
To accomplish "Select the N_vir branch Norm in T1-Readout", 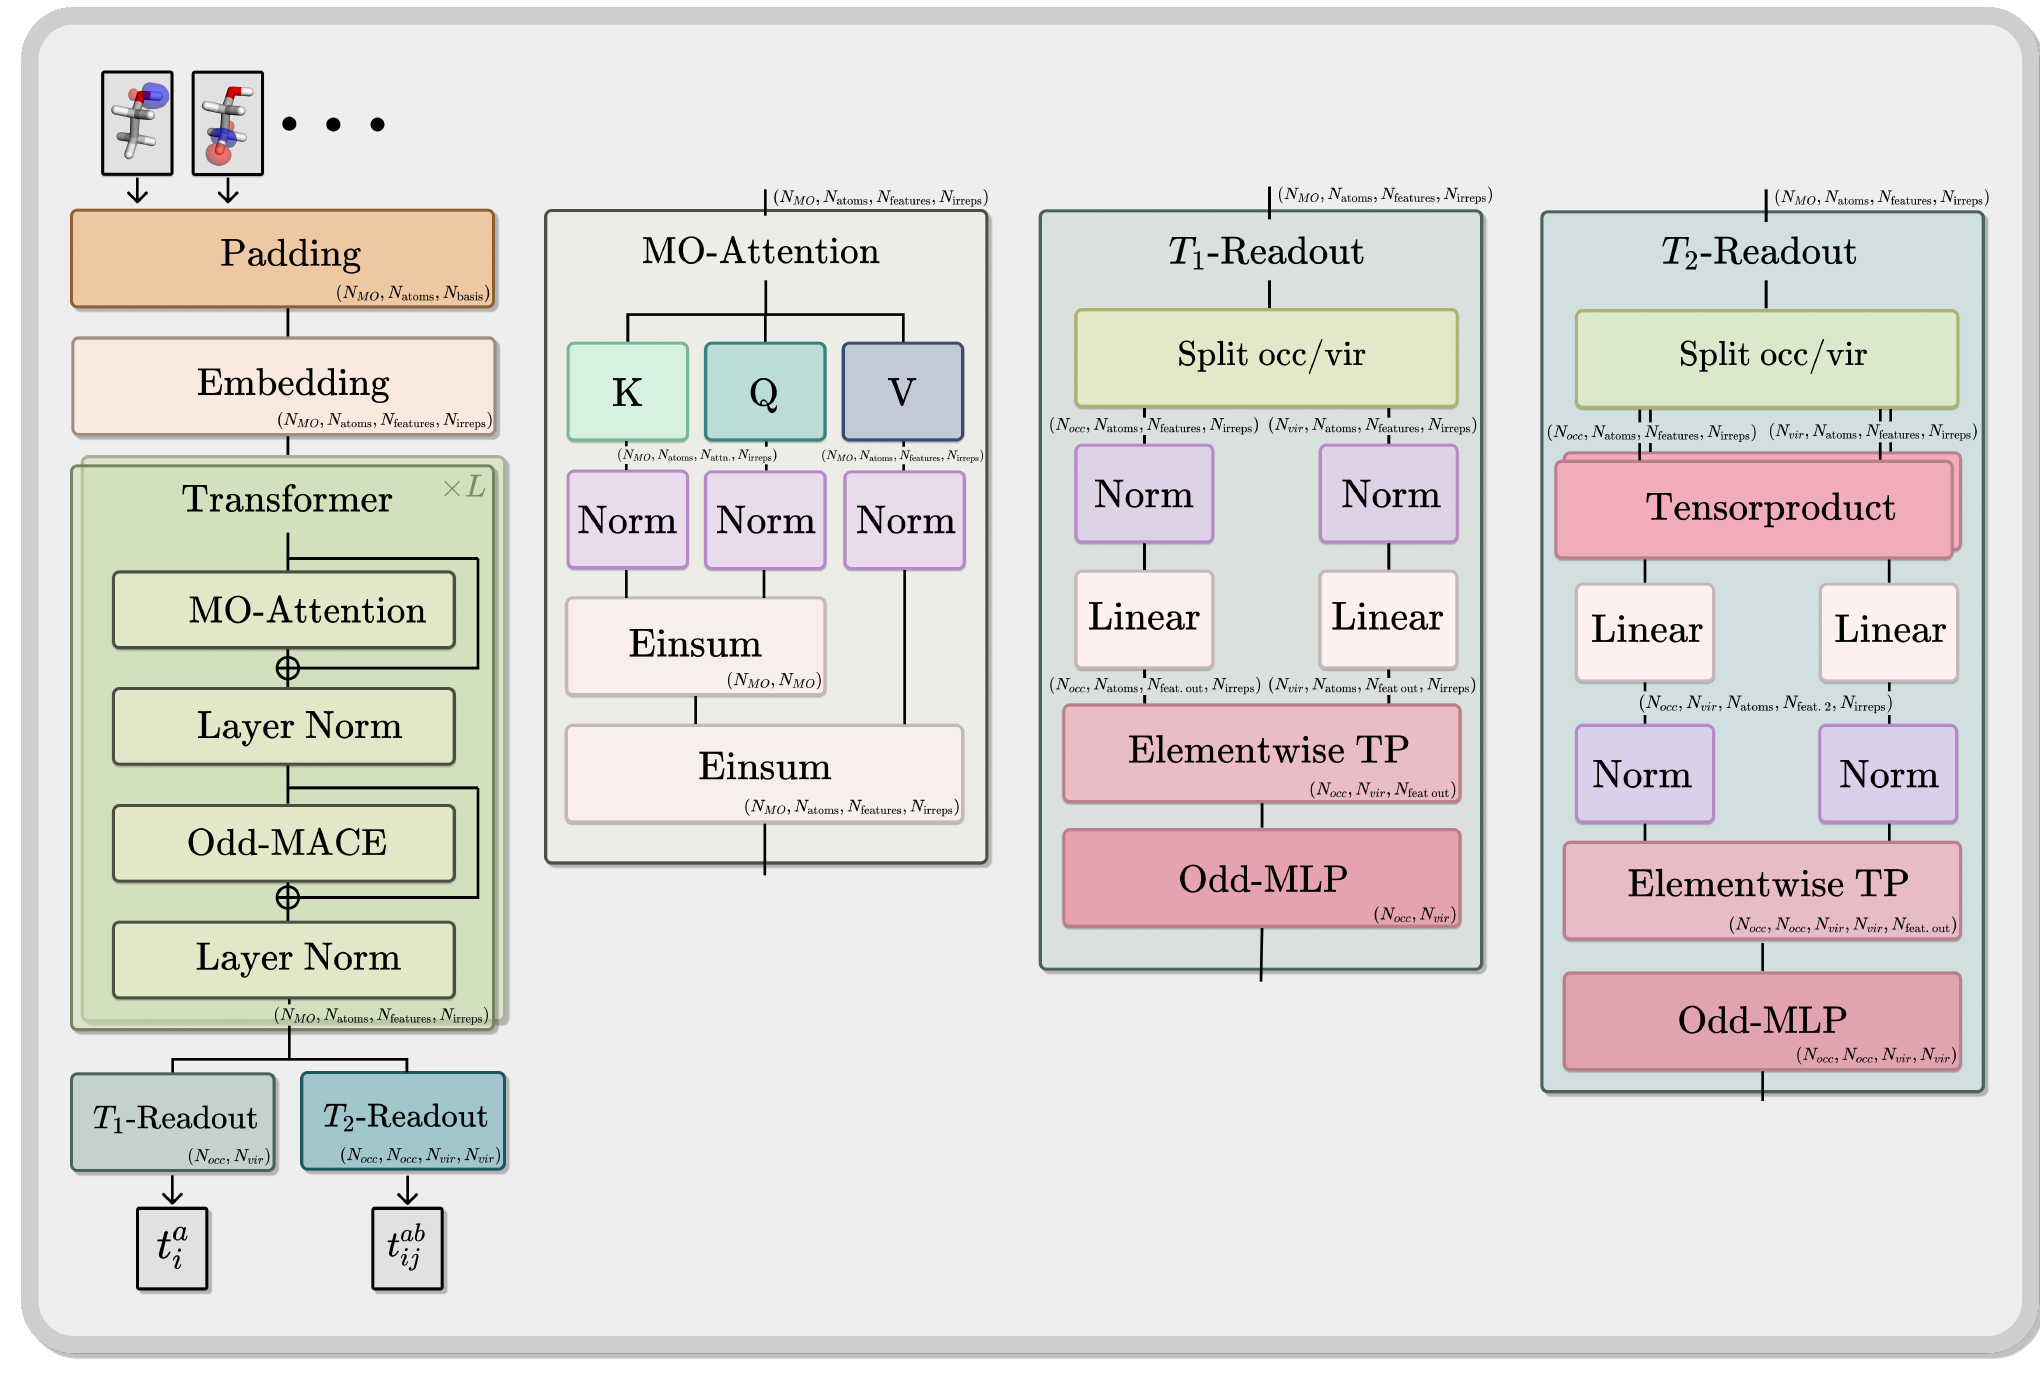I will point(1389,494).
